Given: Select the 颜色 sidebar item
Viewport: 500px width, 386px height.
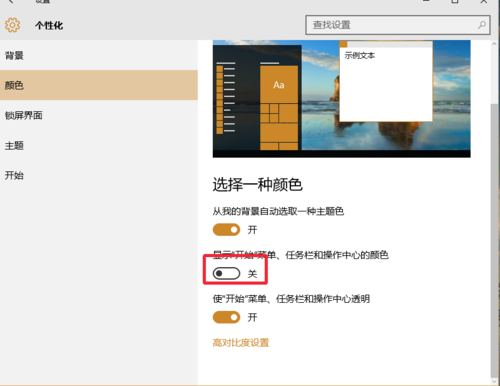Looking at the screenshot, I should coord(99,85).
